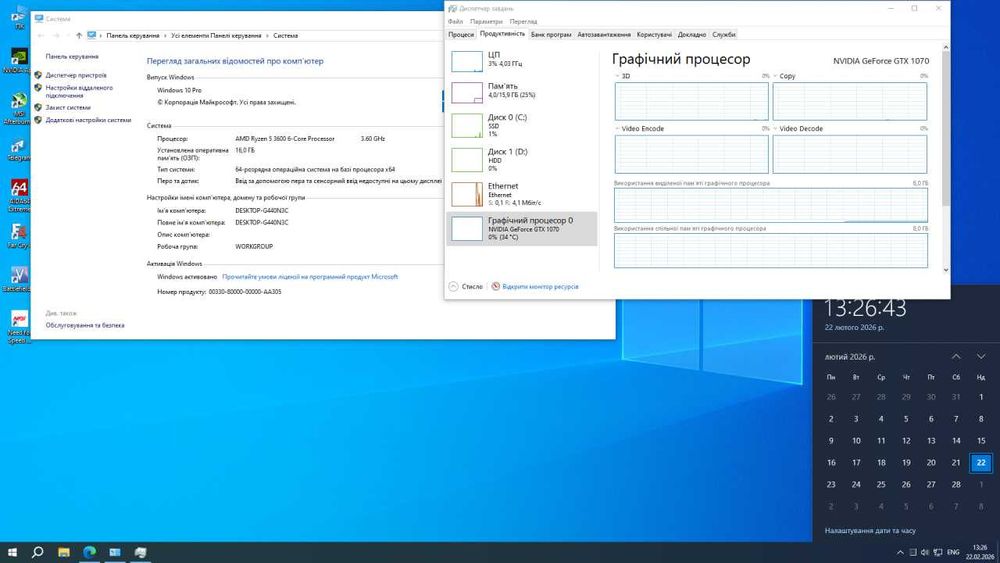Click the ENG language indicator
1000x563 pixels.
tap(953, 552)
